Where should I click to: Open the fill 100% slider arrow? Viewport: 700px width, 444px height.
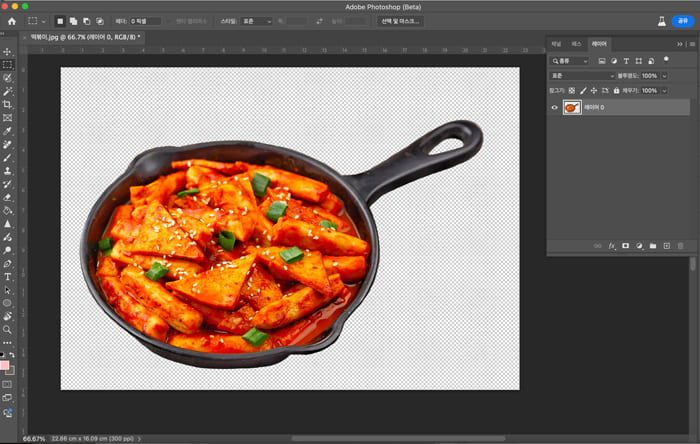[x=664, y=91]
